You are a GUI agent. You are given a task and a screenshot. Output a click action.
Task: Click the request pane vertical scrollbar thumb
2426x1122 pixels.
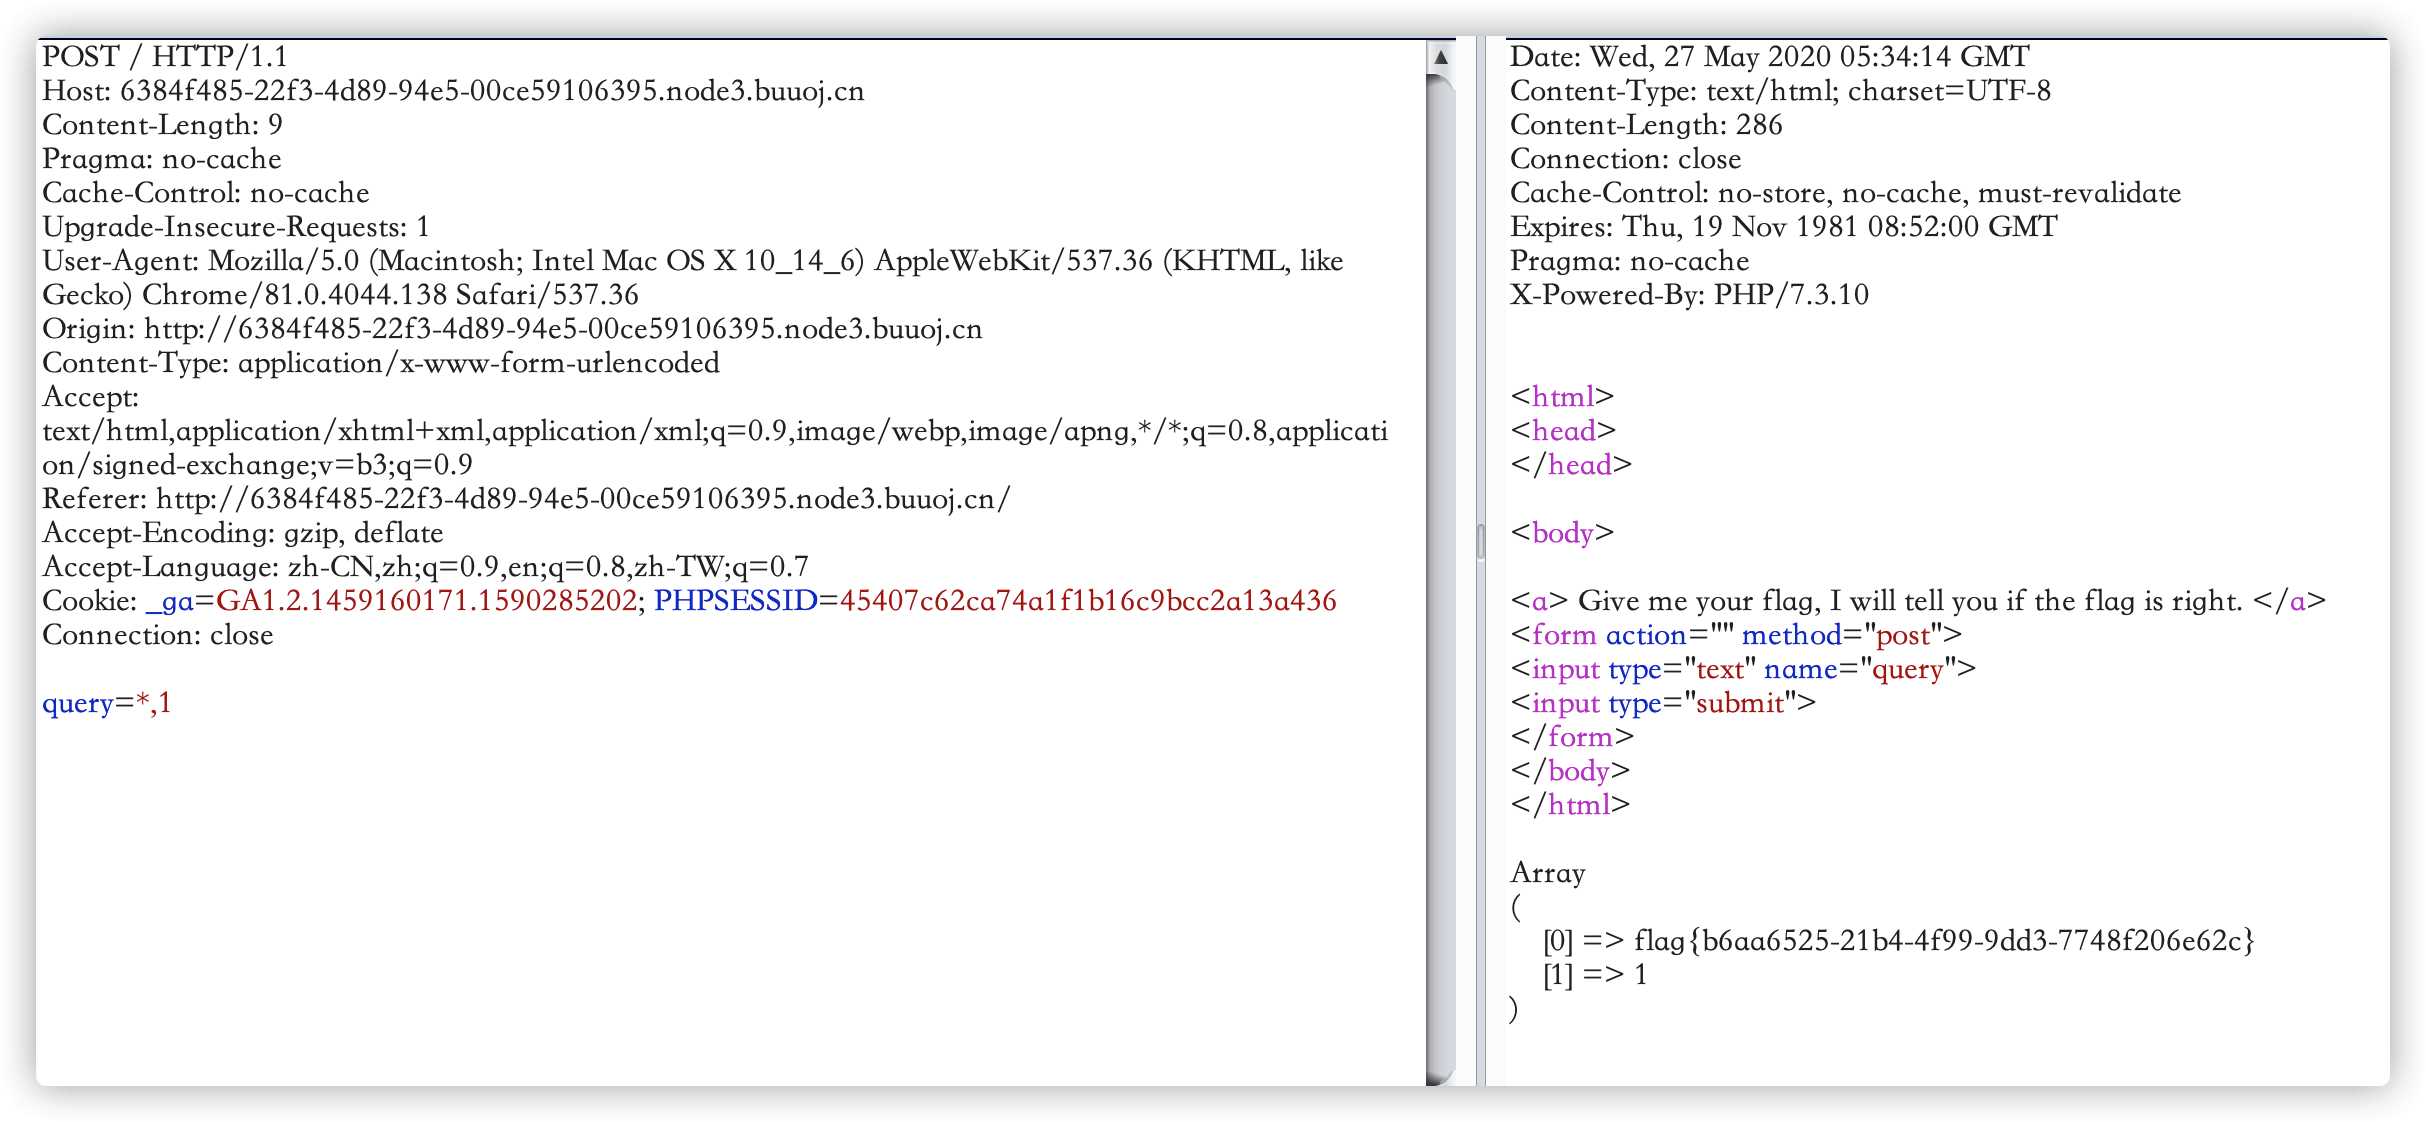(1440, 580)
